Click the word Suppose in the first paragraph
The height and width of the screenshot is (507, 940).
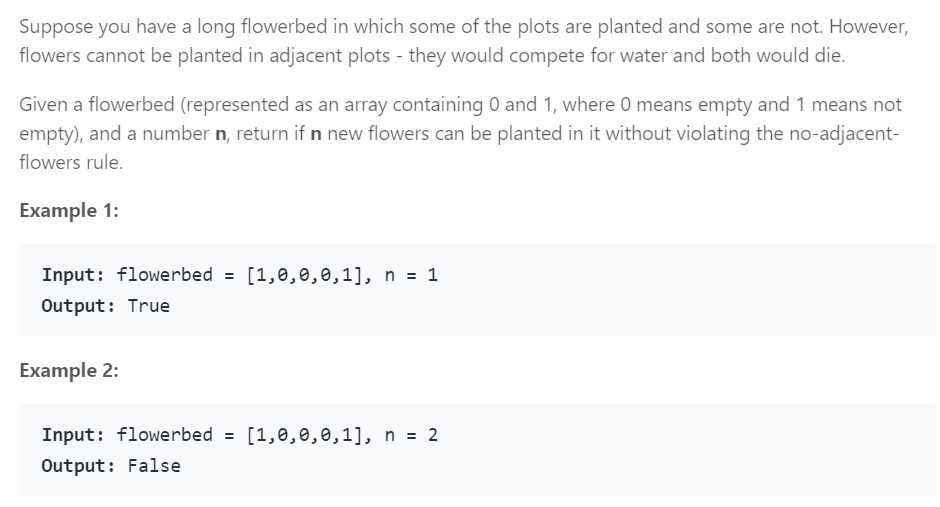pyautogui.click(x=56, y=27)
